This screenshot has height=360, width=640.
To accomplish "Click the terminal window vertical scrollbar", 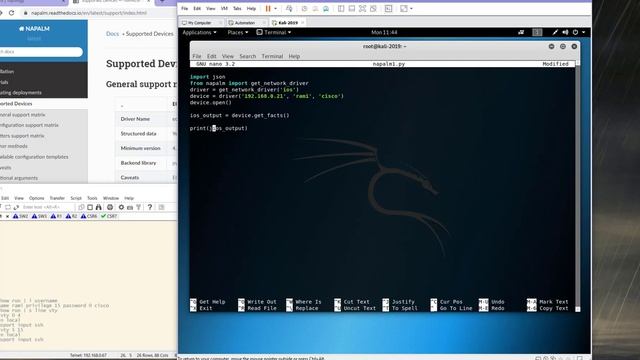I will point(578,186).
